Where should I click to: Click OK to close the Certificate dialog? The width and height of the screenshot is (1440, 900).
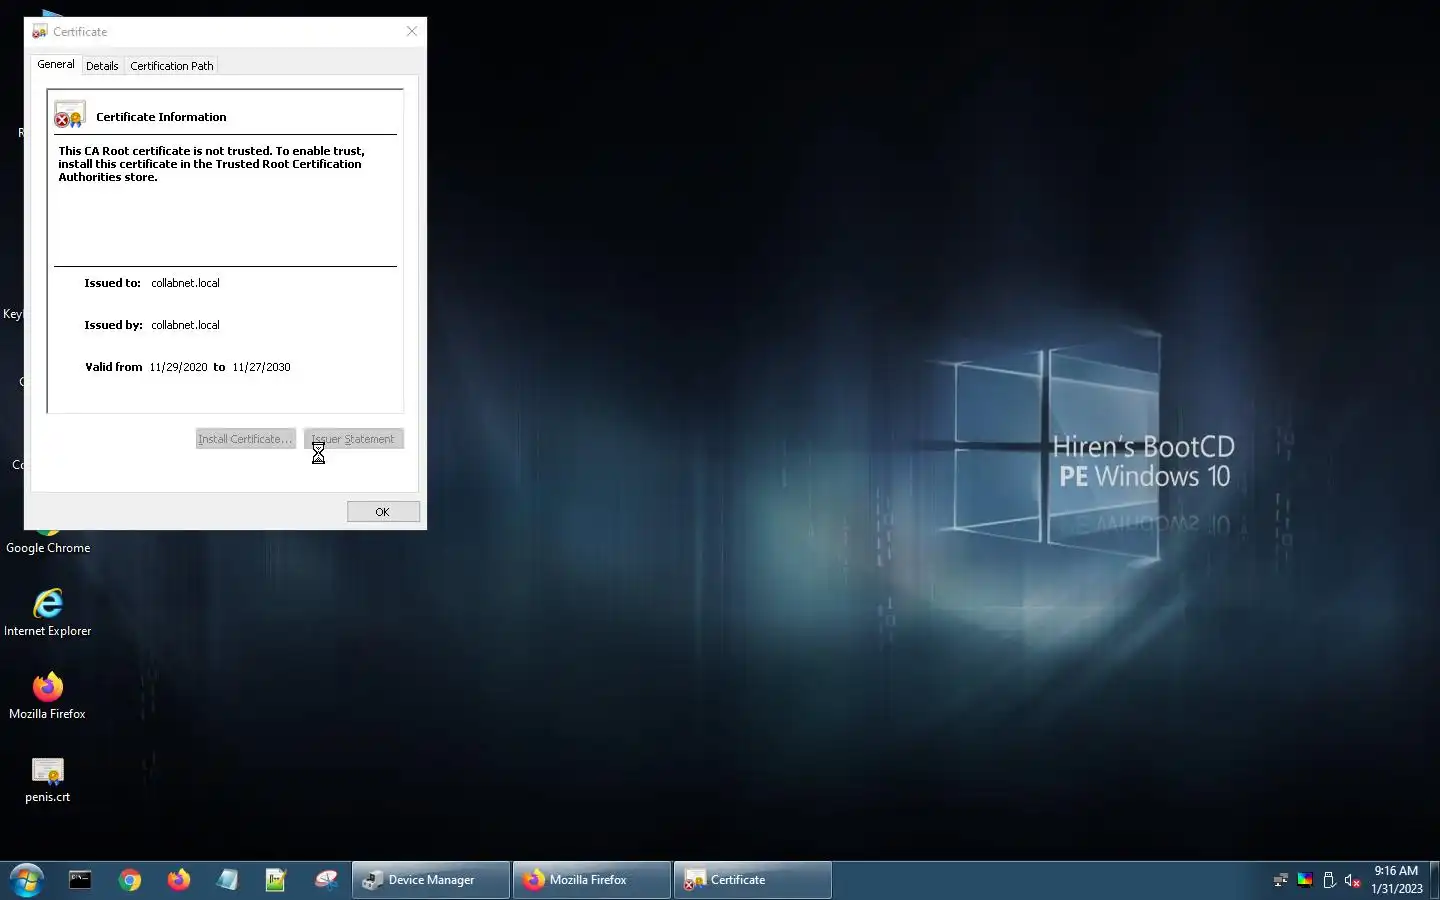[383, 512]
